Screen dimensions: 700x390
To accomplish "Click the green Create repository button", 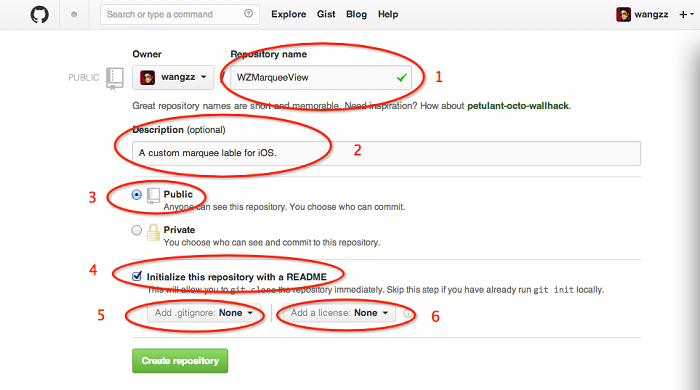I will pos(180,361).
